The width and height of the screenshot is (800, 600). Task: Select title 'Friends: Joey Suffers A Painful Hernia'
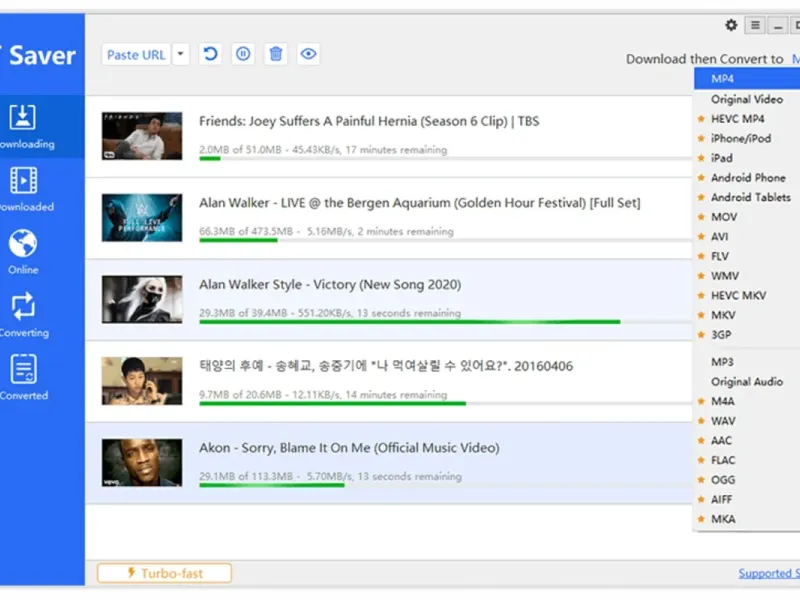(x=369, y=121)
